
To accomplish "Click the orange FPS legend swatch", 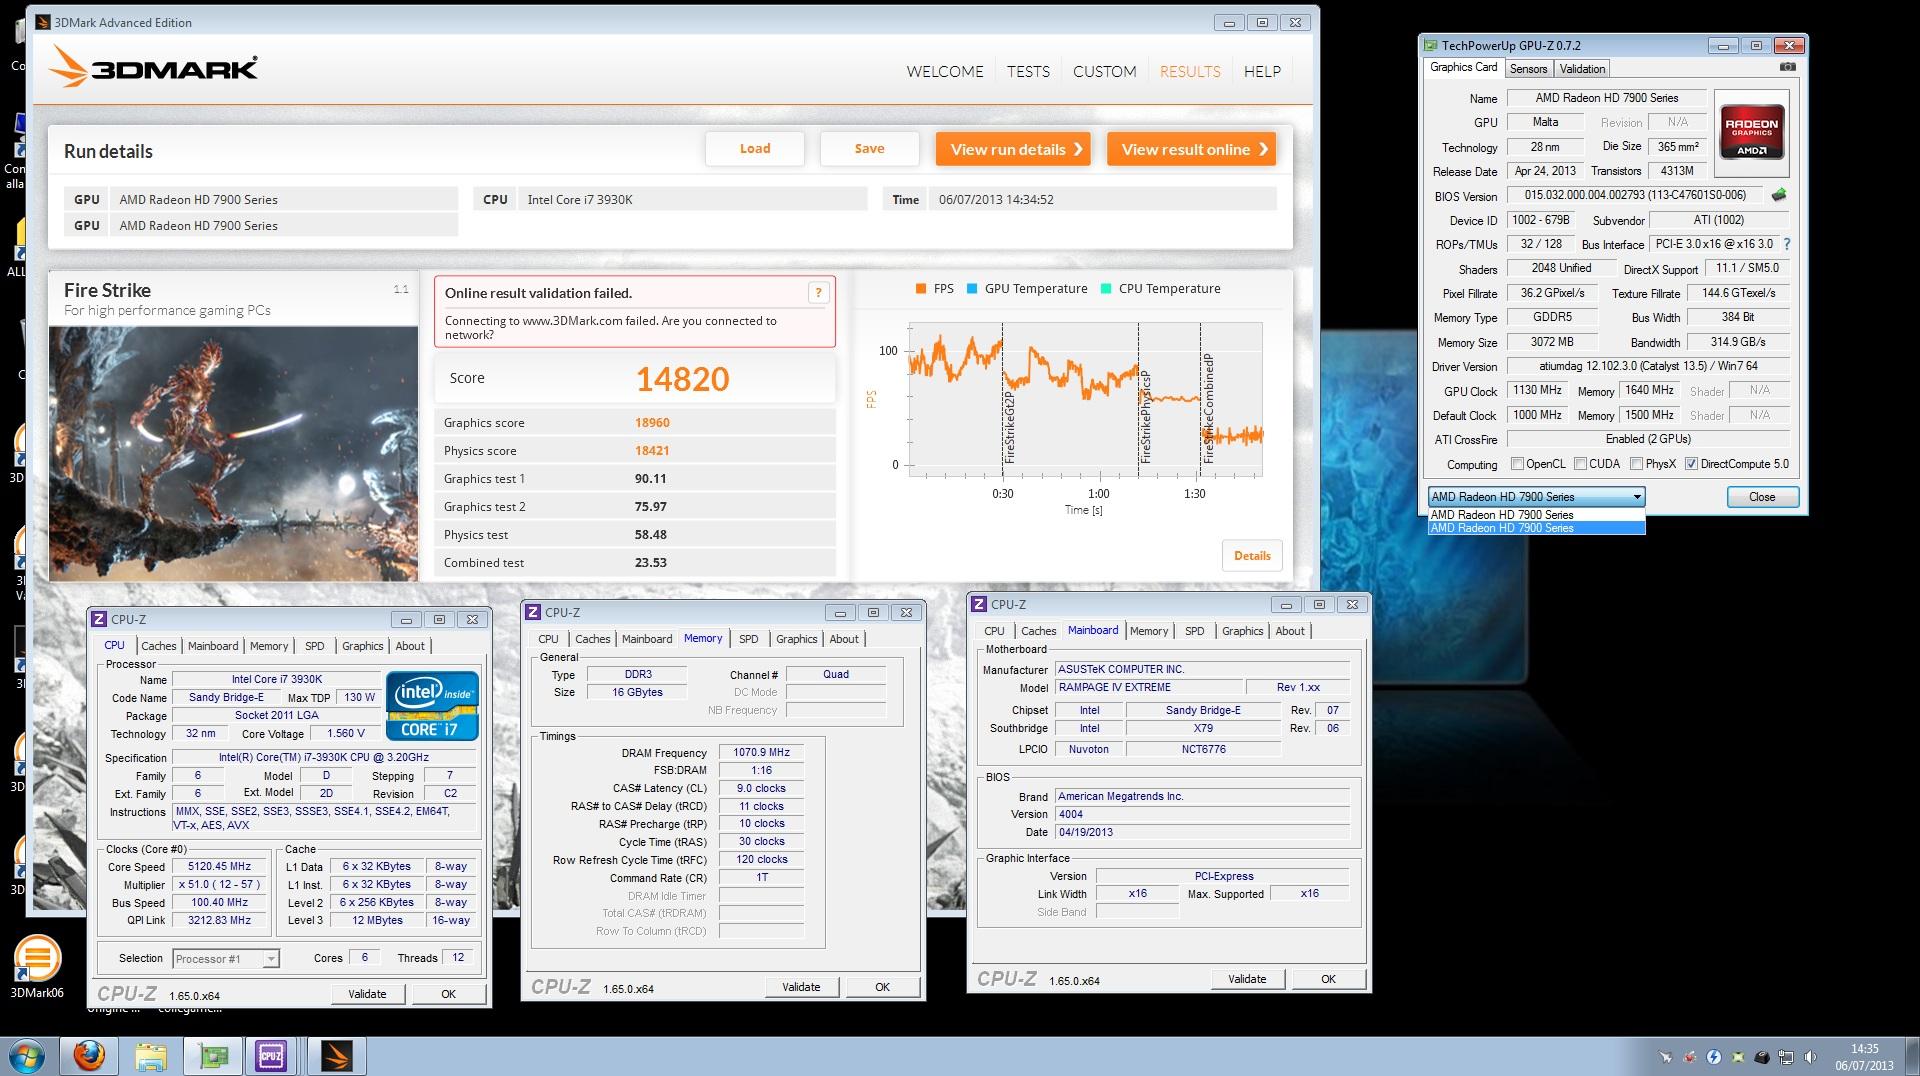I will click(x=921, y=289).
